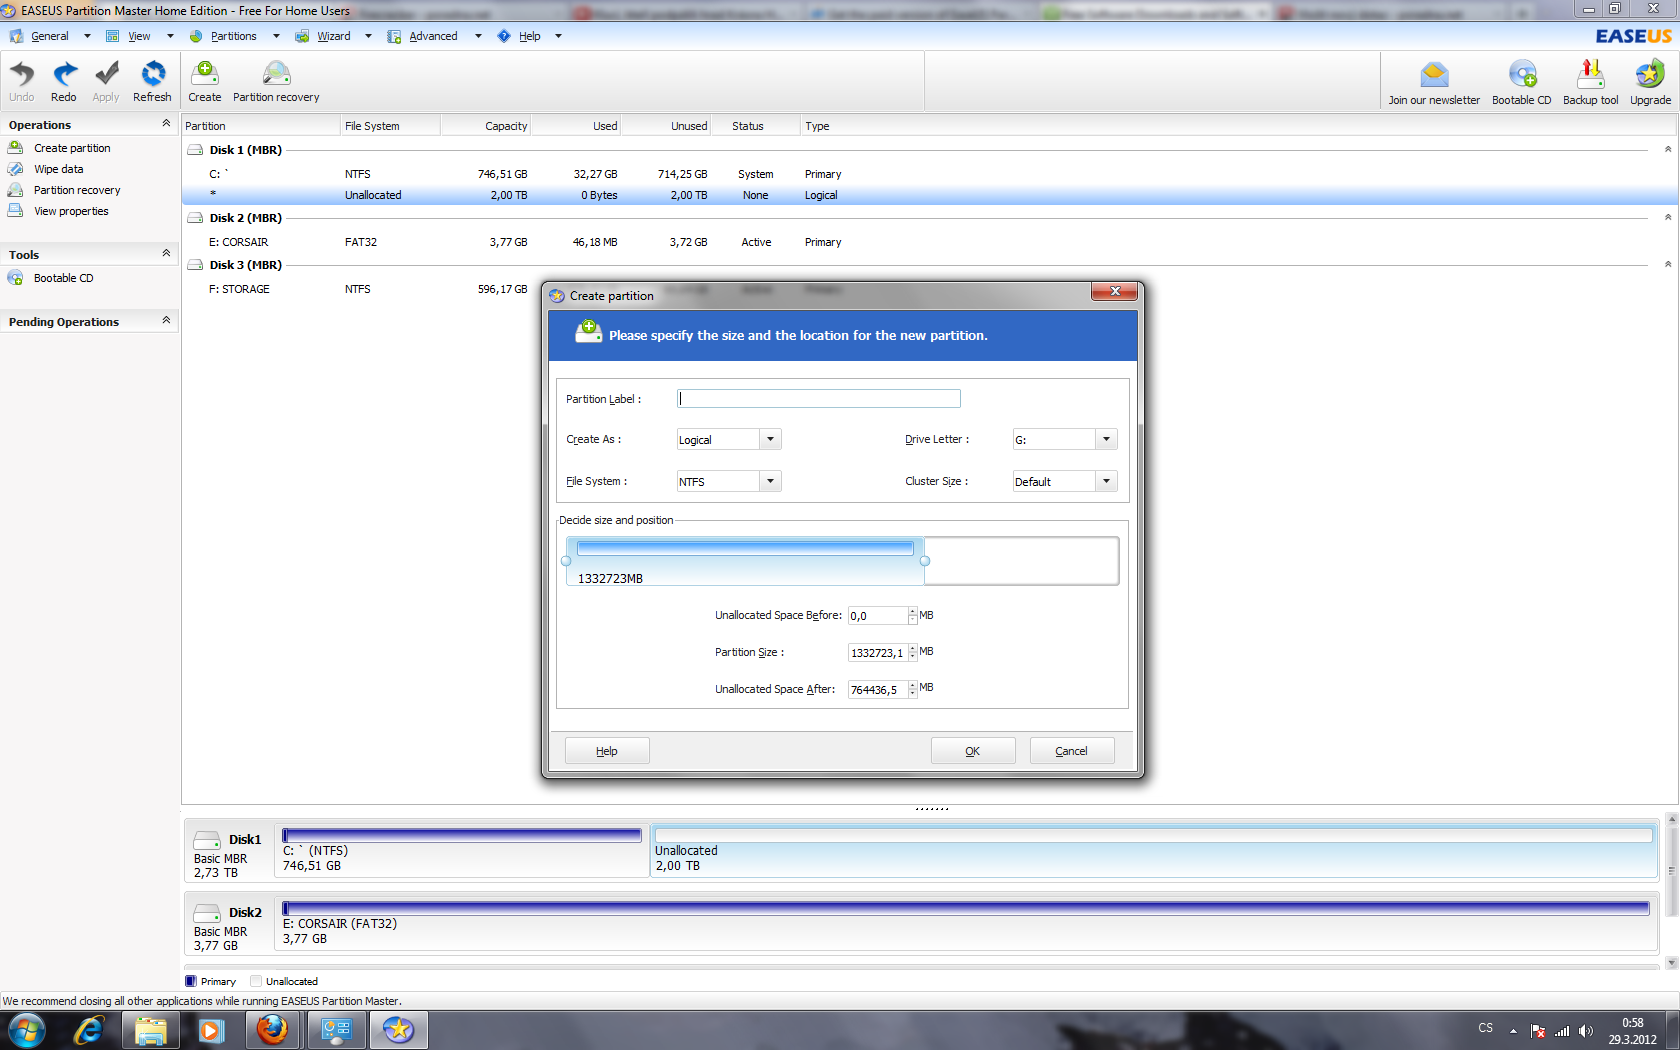Screen dimensions: 1680x1050
Task: Click the blue partition size bar
Action: [x=745, y=548]
